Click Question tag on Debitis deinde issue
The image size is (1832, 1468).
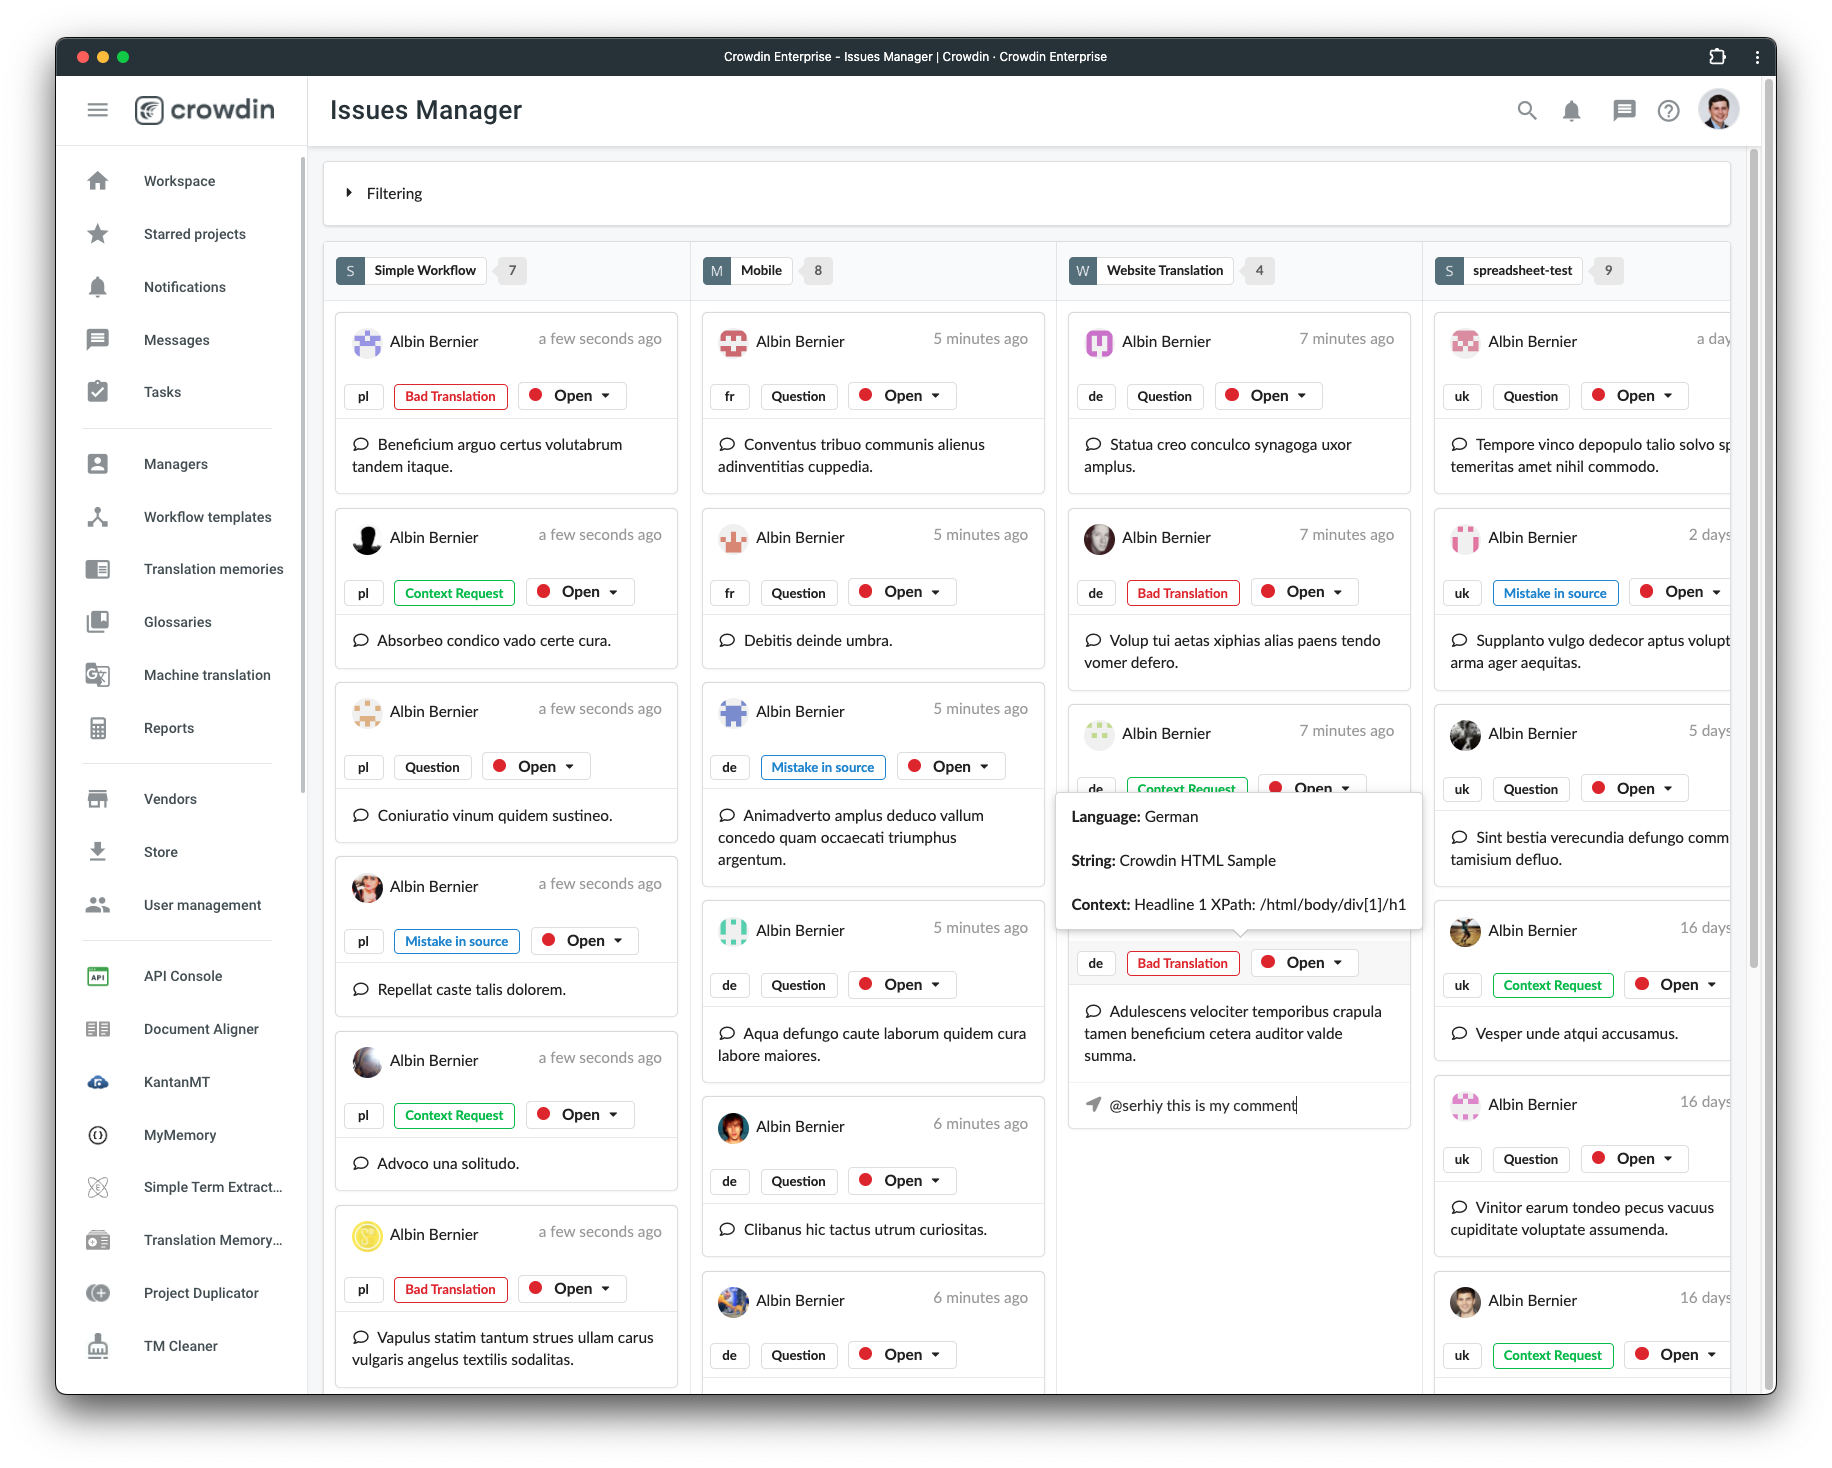[x=798, y=593]
